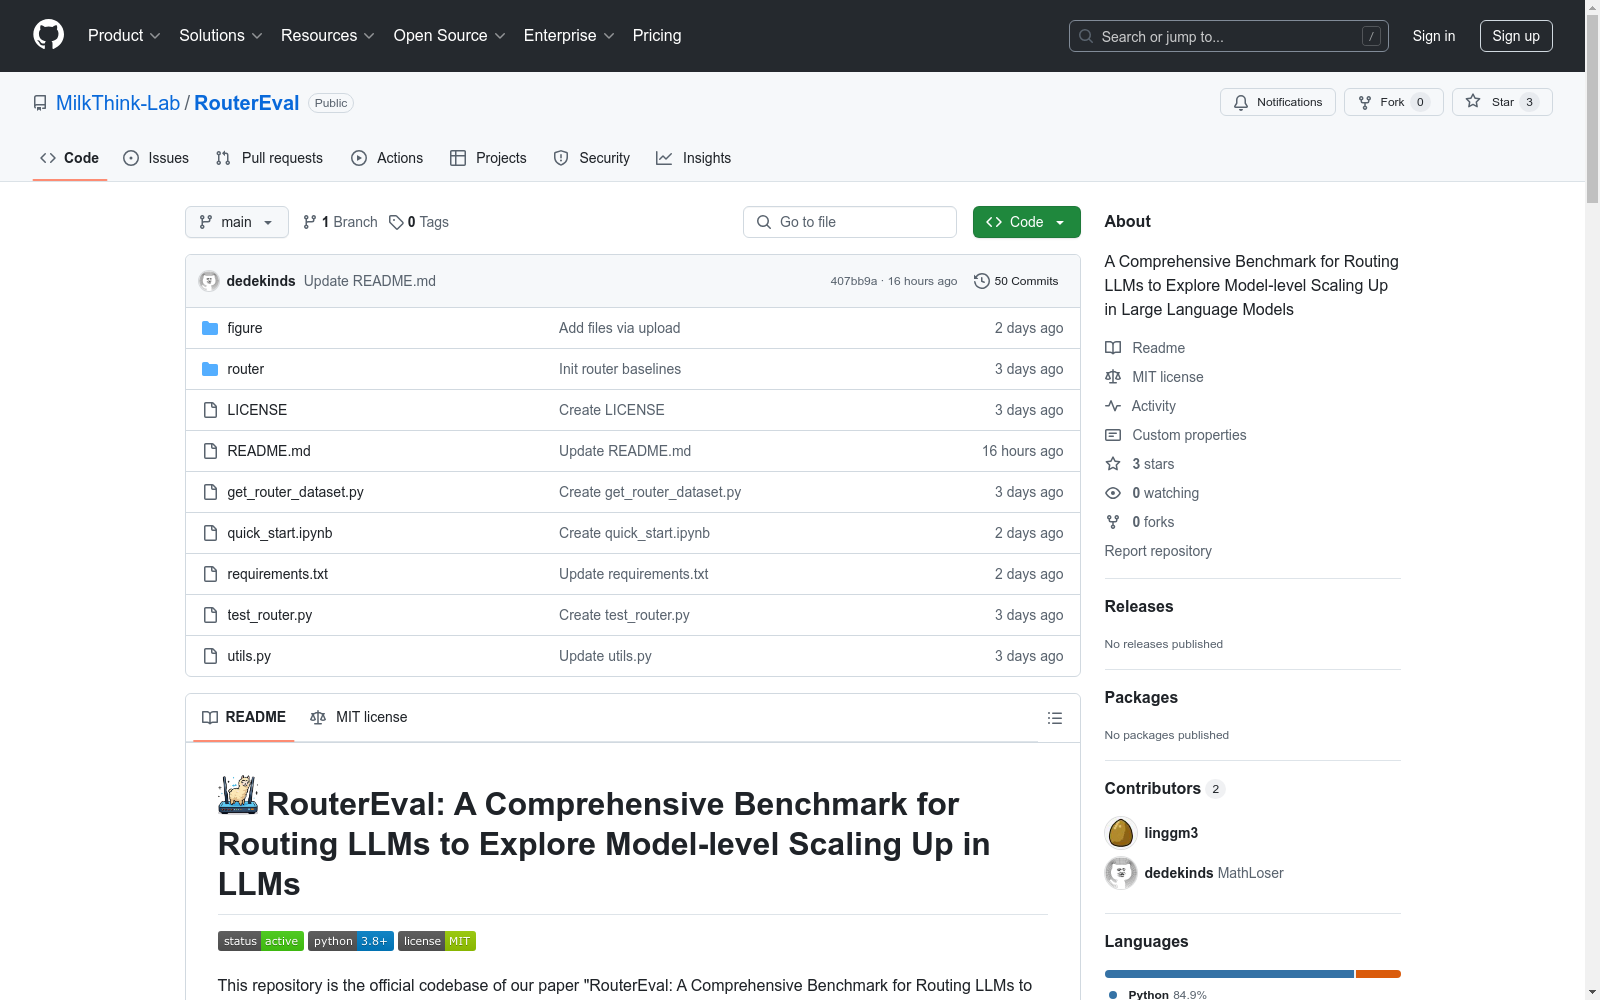
Task: Expand the Open Source menu
Action: coord(450,36)
